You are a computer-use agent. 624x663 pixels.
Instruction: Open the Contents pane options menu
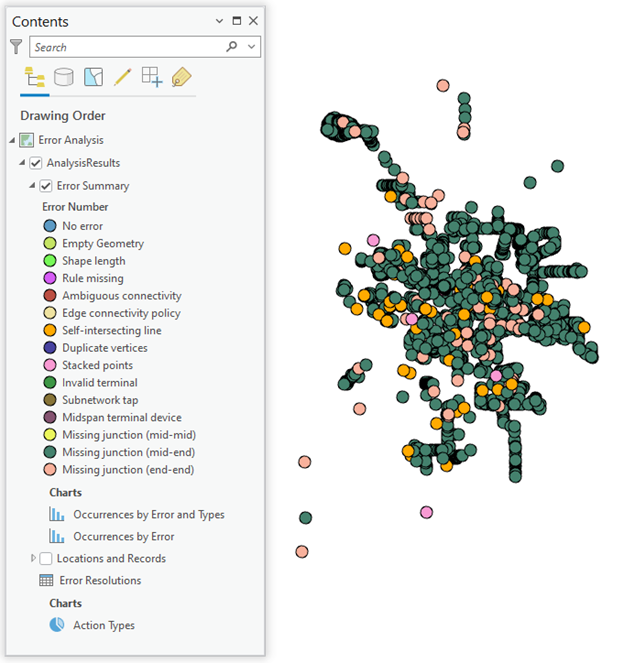point(219,21)
